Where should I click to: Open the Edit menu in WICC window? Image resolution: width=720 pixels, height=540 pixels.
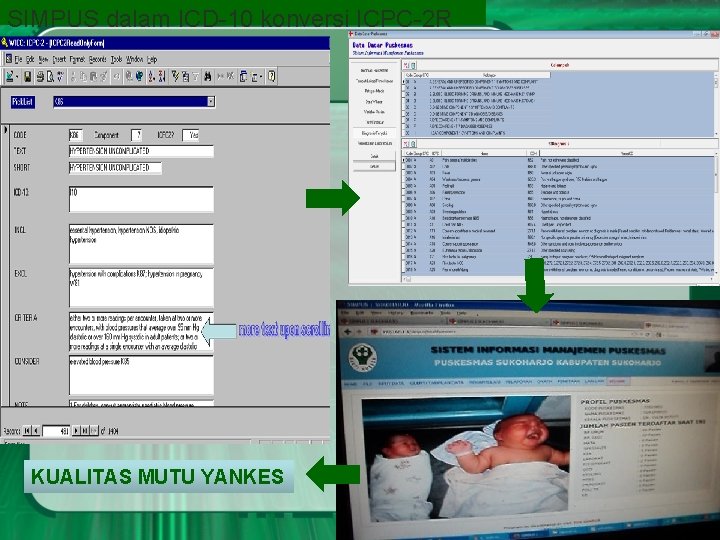click(x=30, y=59)
